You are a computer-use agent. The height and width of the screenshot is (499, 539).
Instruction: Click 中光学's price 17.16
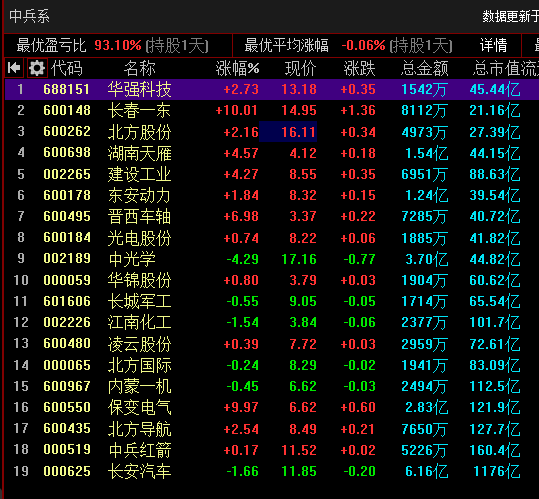click(299, 259)
